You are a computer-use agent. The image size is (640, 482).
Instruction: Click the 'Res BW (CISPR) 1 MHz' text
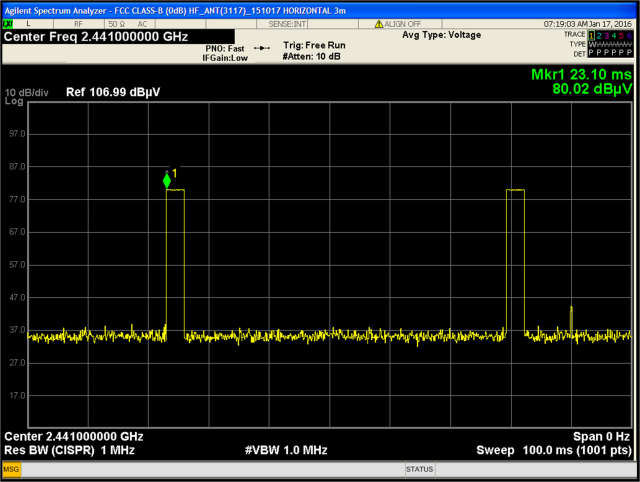pyautogui.click(x=69, y=451)
